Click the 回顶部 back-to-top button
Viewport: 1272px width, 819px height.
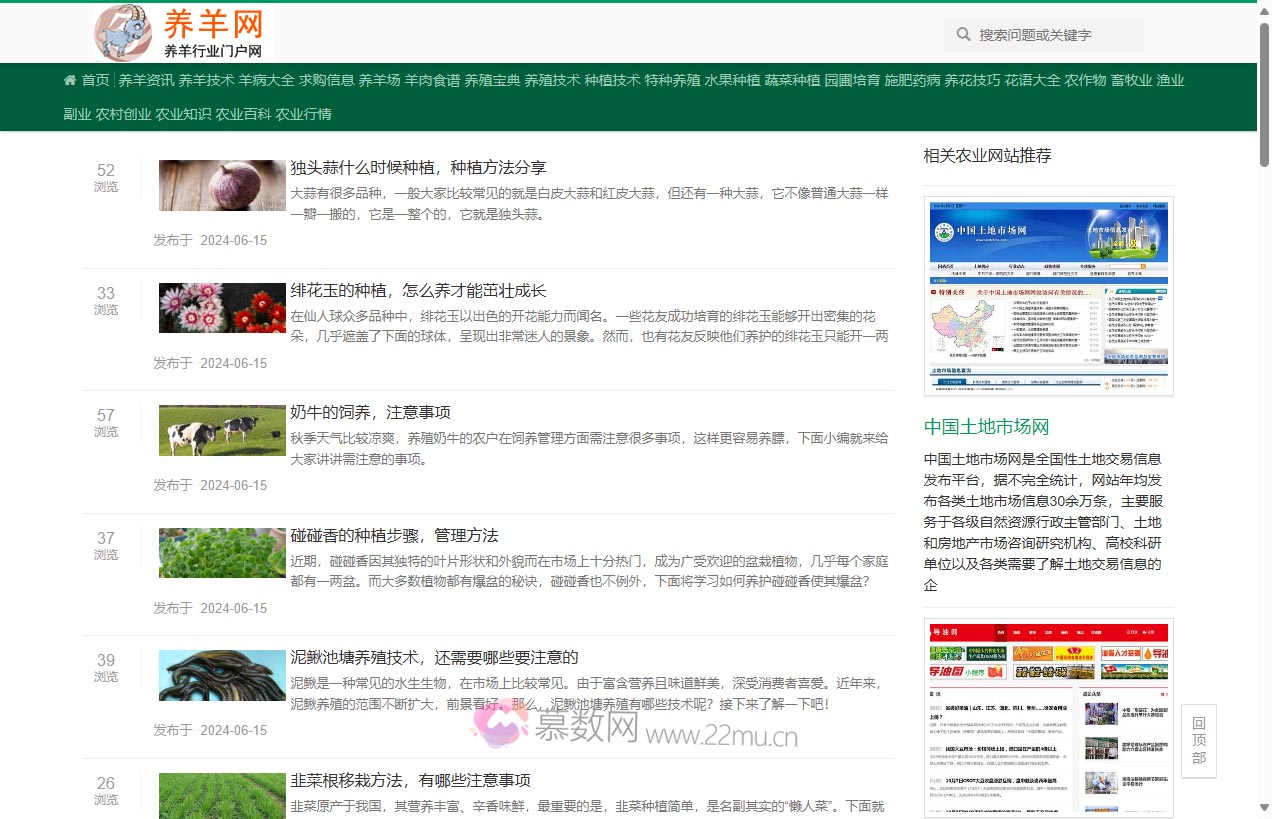[x=1197, y=740]
